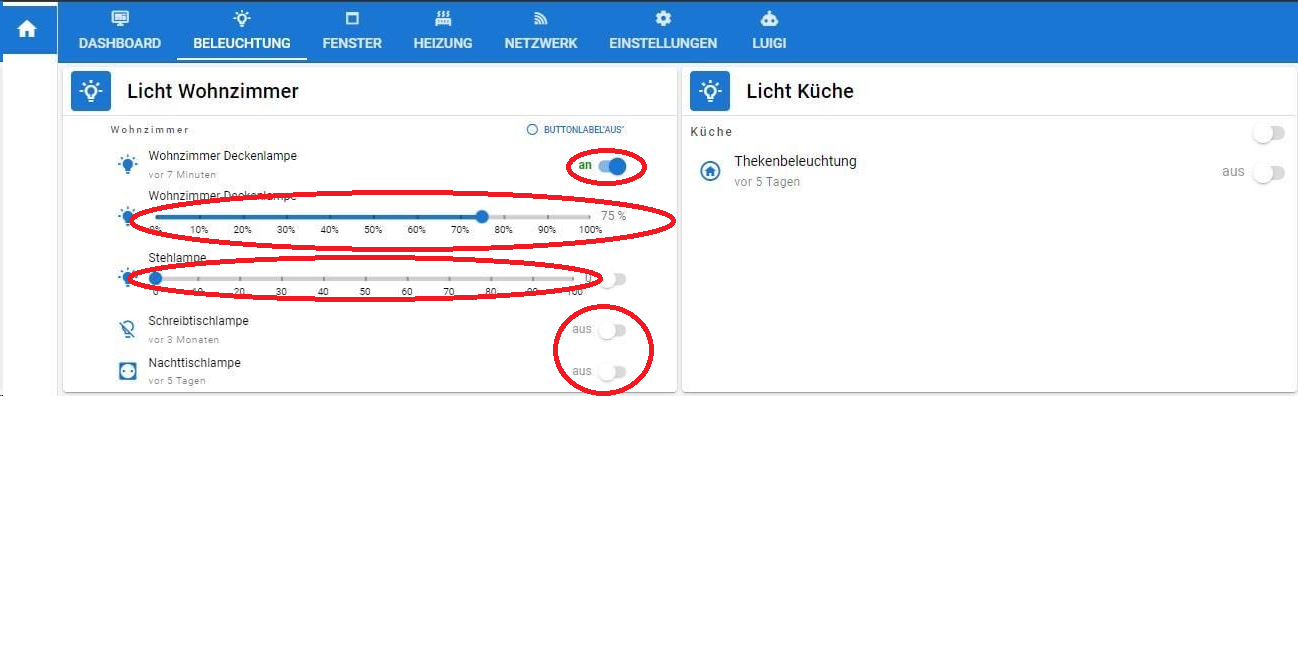
Task: Click the Schreibtischlampe label
Action: [x=199, y=321]
